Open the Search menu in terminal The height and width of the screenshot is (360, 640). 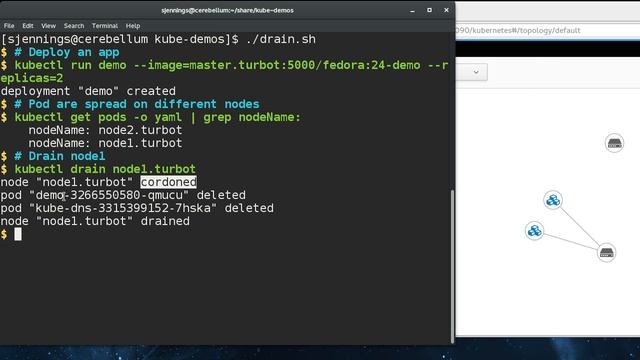coord(74,26)
